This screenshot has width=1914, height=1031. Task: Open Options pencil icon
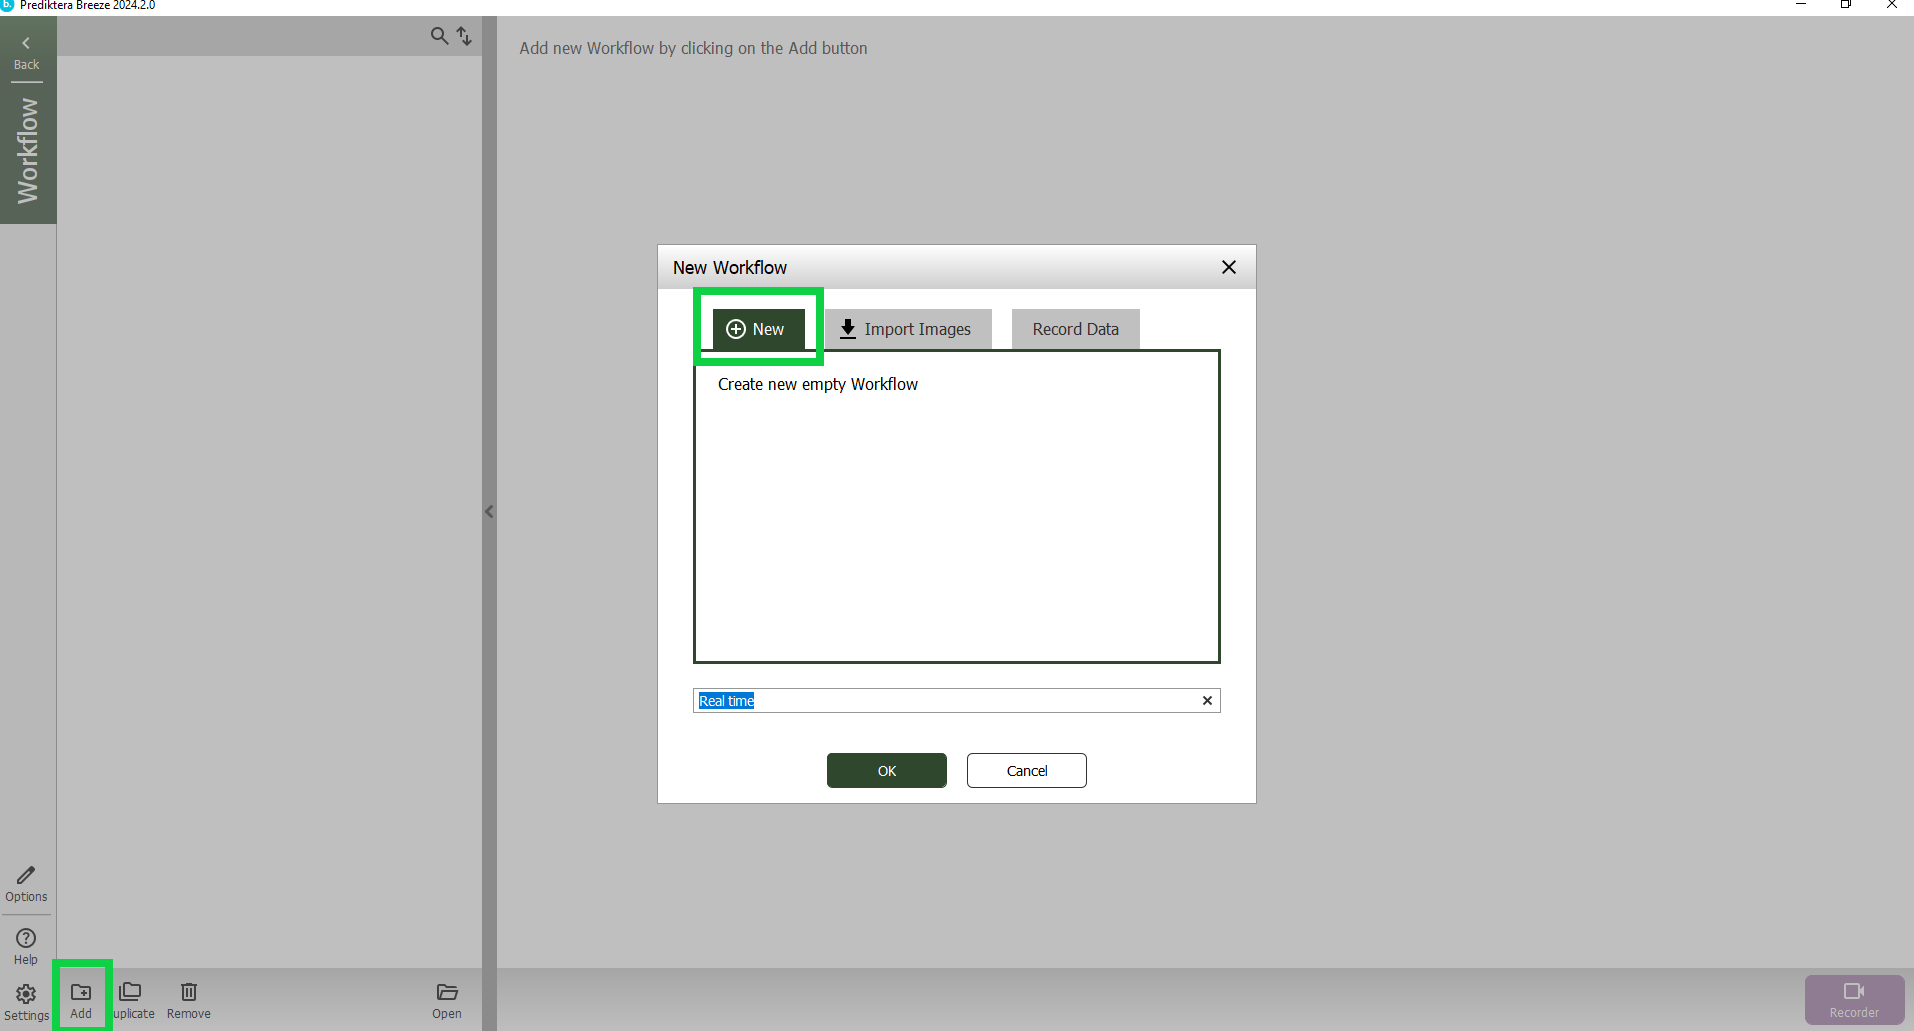coord(26,876)
